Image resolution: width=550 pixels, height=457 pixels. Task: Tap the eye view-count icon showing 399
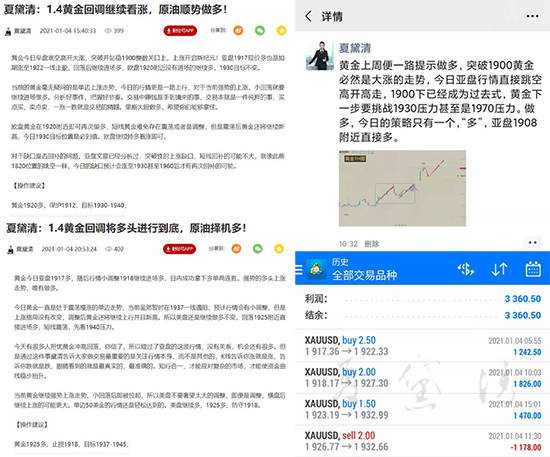point(108,31)
